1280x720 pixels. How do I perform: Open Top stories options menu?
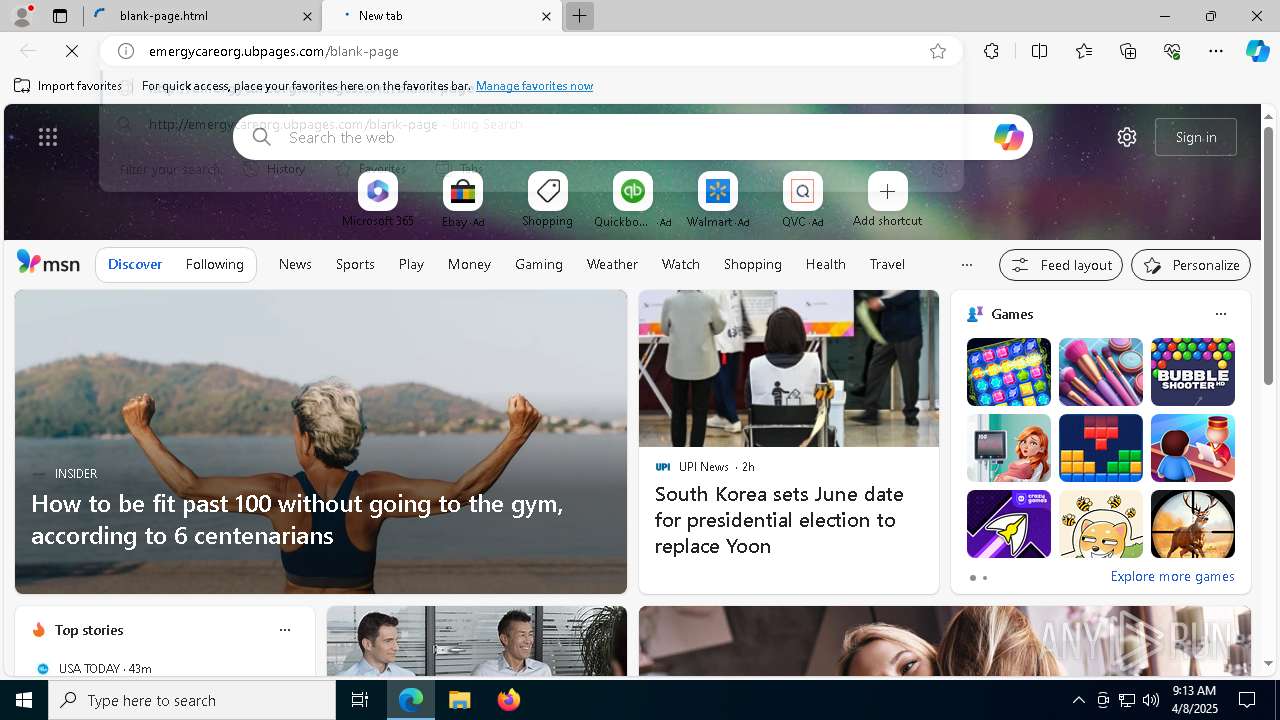coord(285,630)
